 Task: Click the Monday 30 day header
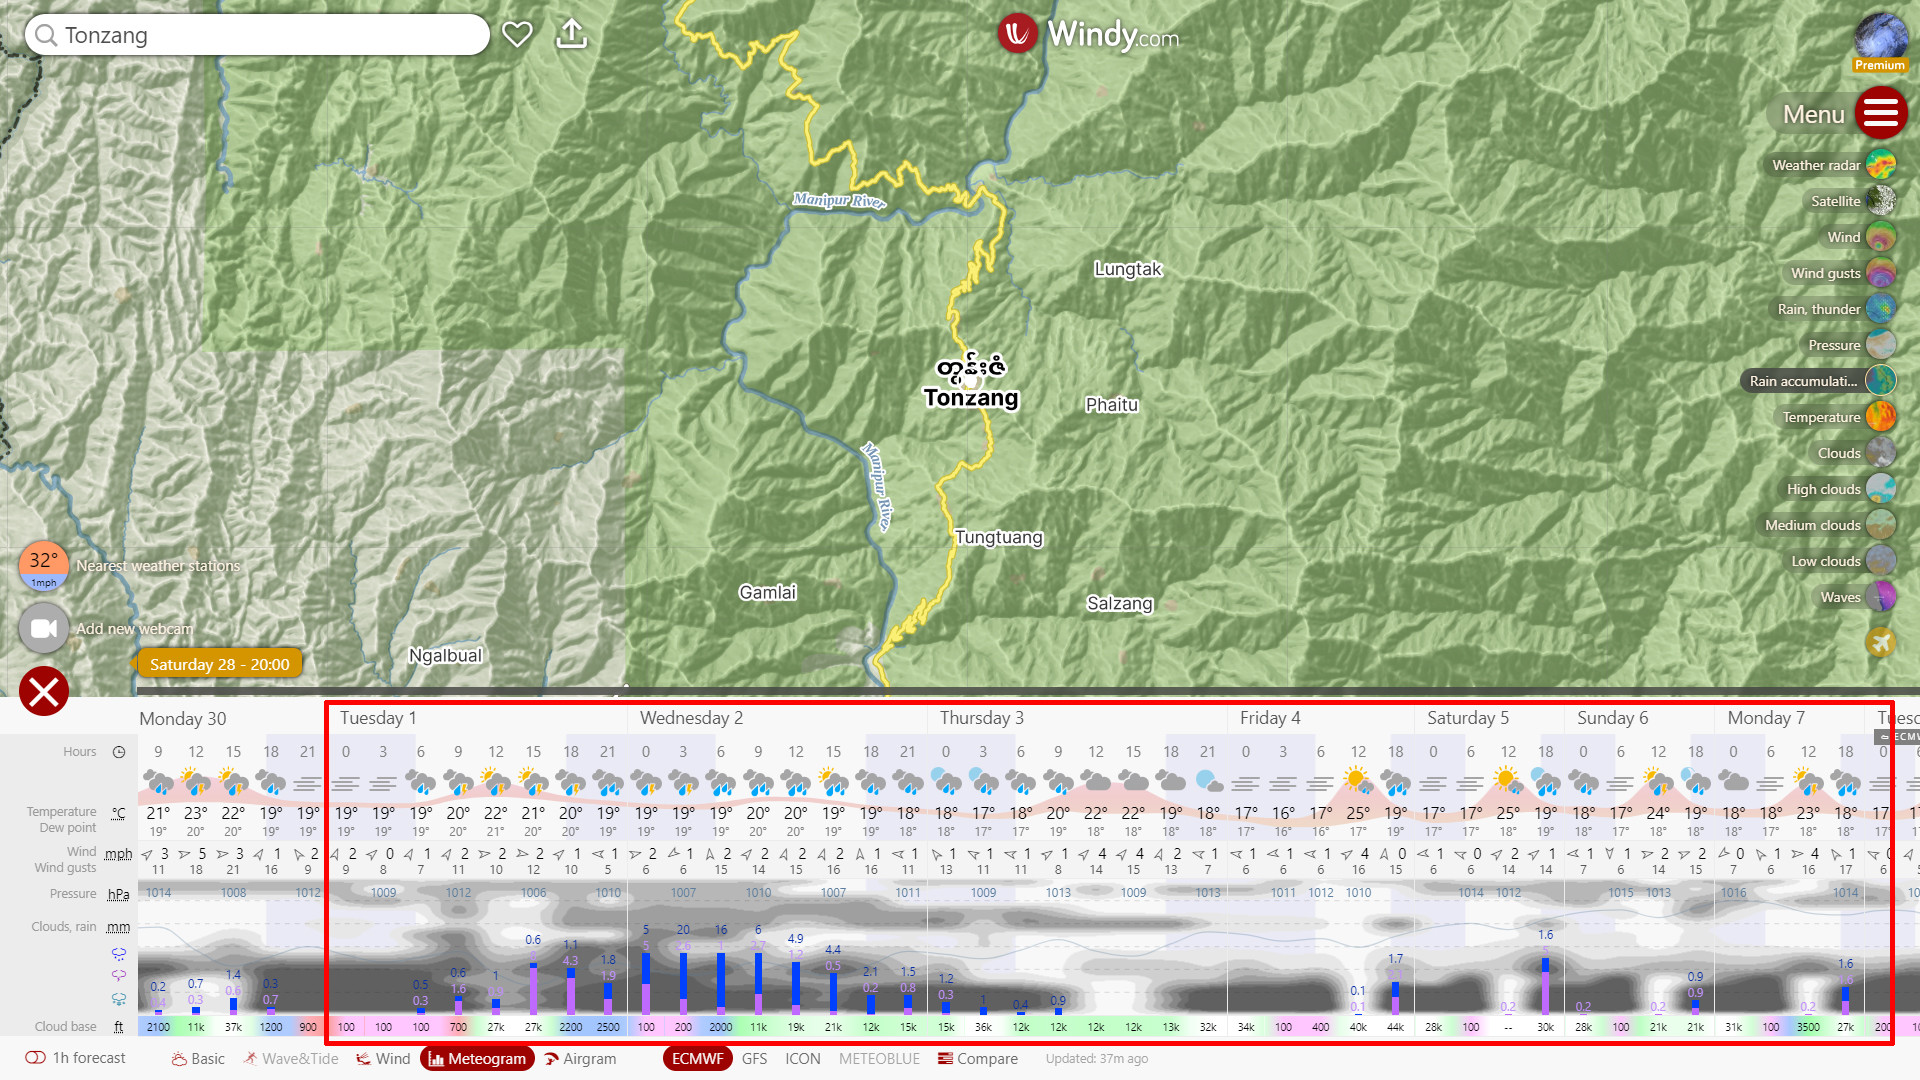click(182, 718)
